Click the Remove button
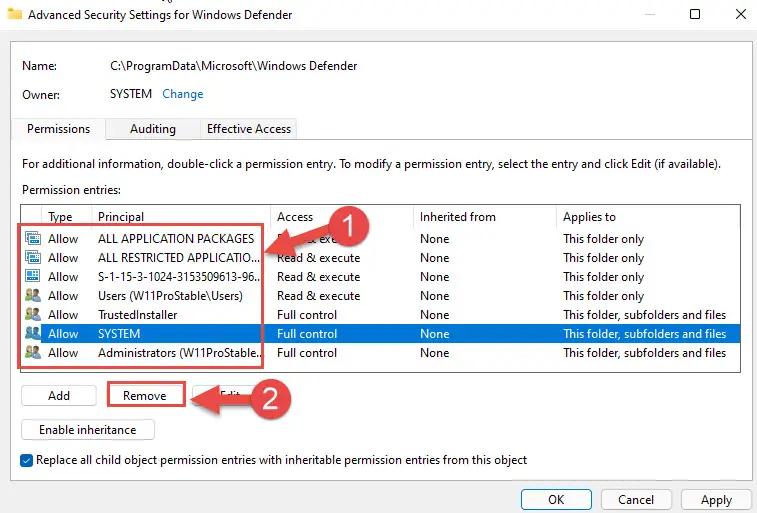 145,396
